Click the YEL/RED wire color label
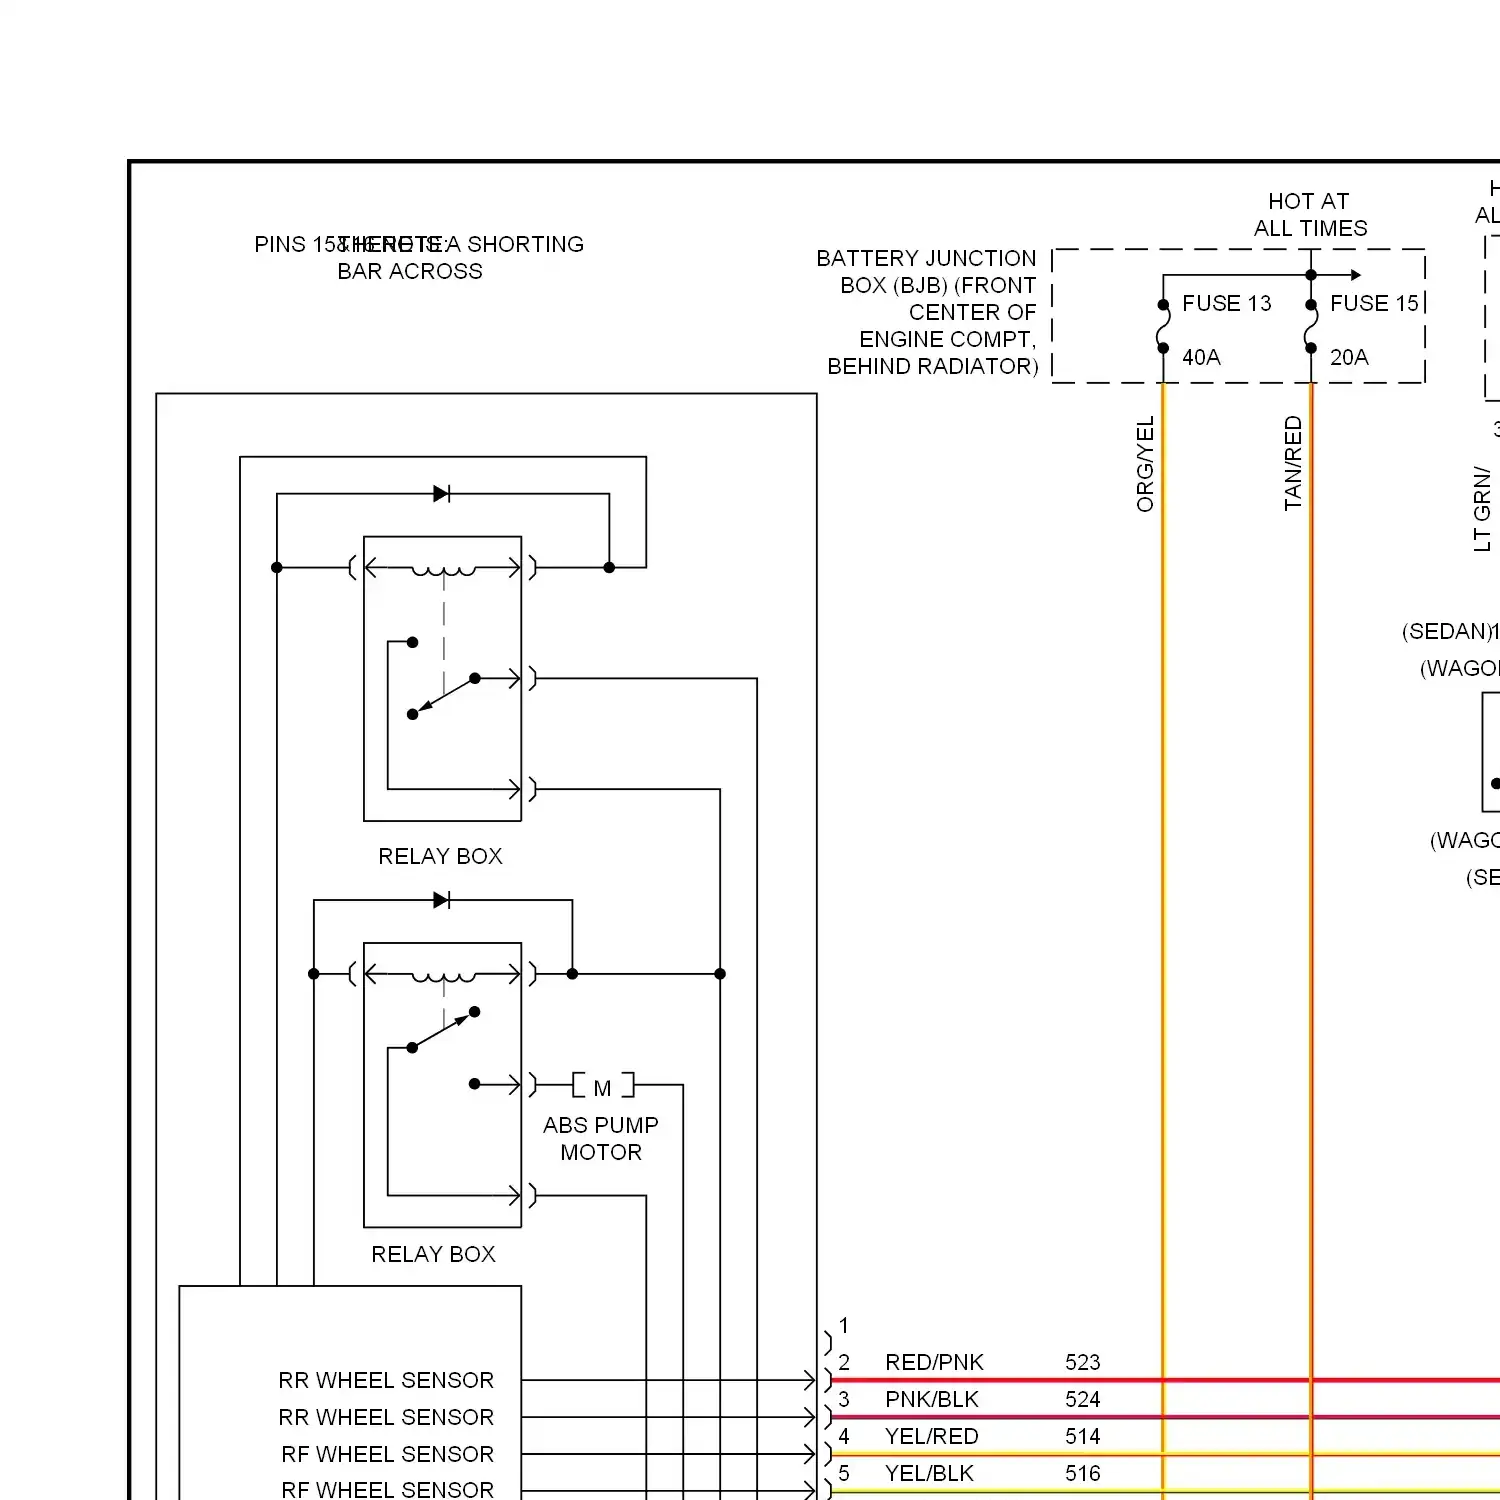The height and width of the screenshot is (1500, 1500). click(x=931, y=1436)
